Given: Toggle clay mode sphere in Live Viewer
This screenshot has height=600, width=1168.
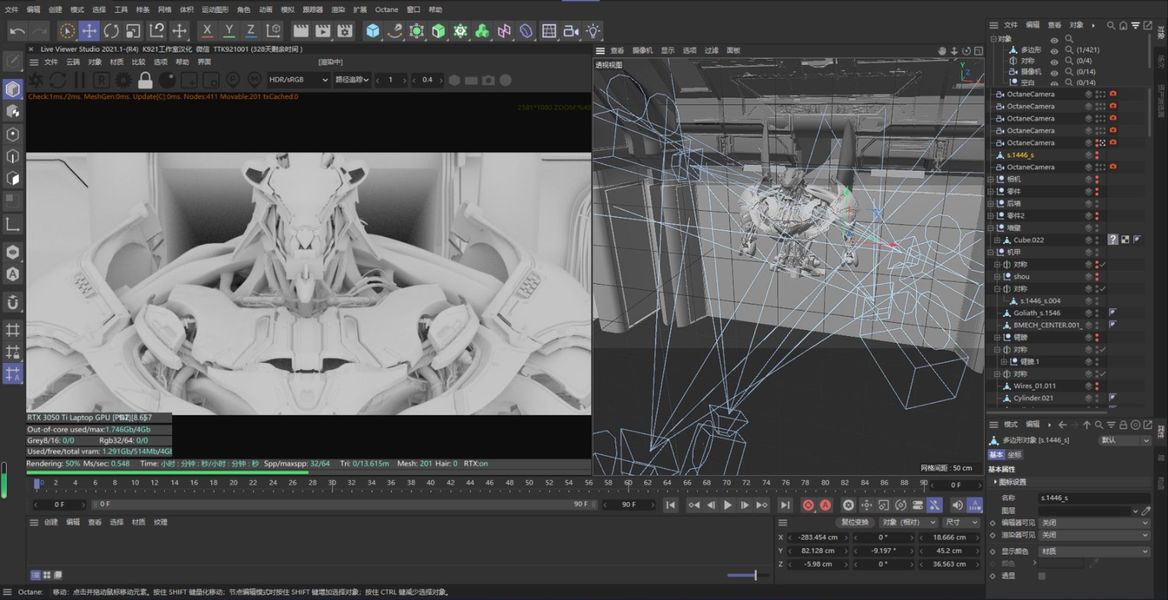Looking at the screenshot, I should point(167,80).
